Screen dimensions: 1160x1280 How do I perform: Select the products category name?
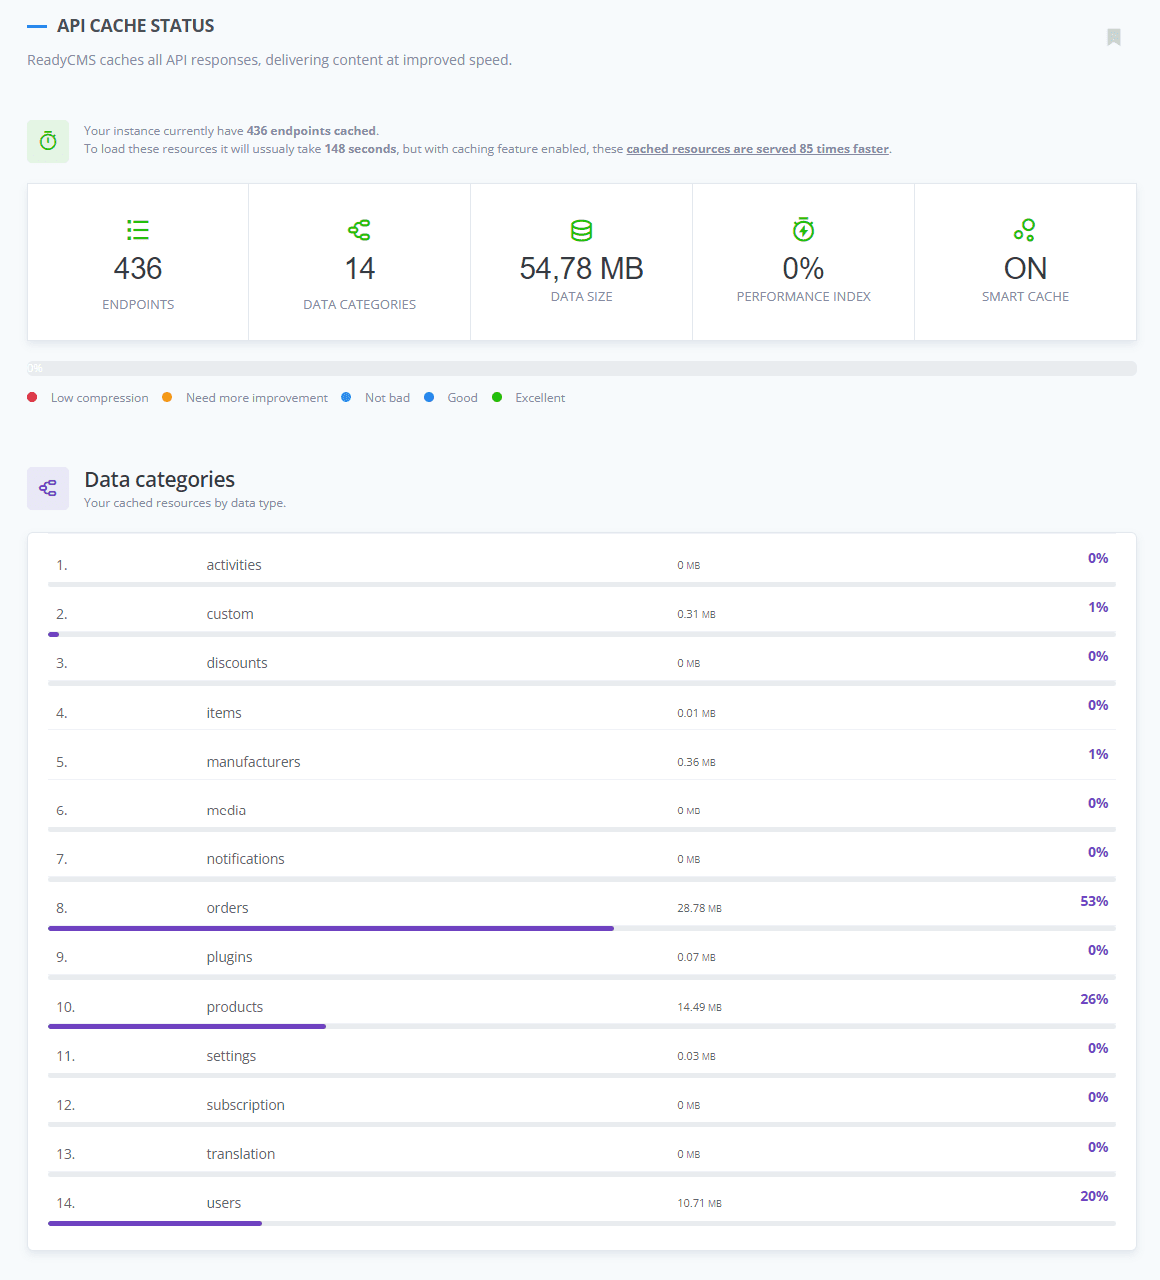point(235,1007)
